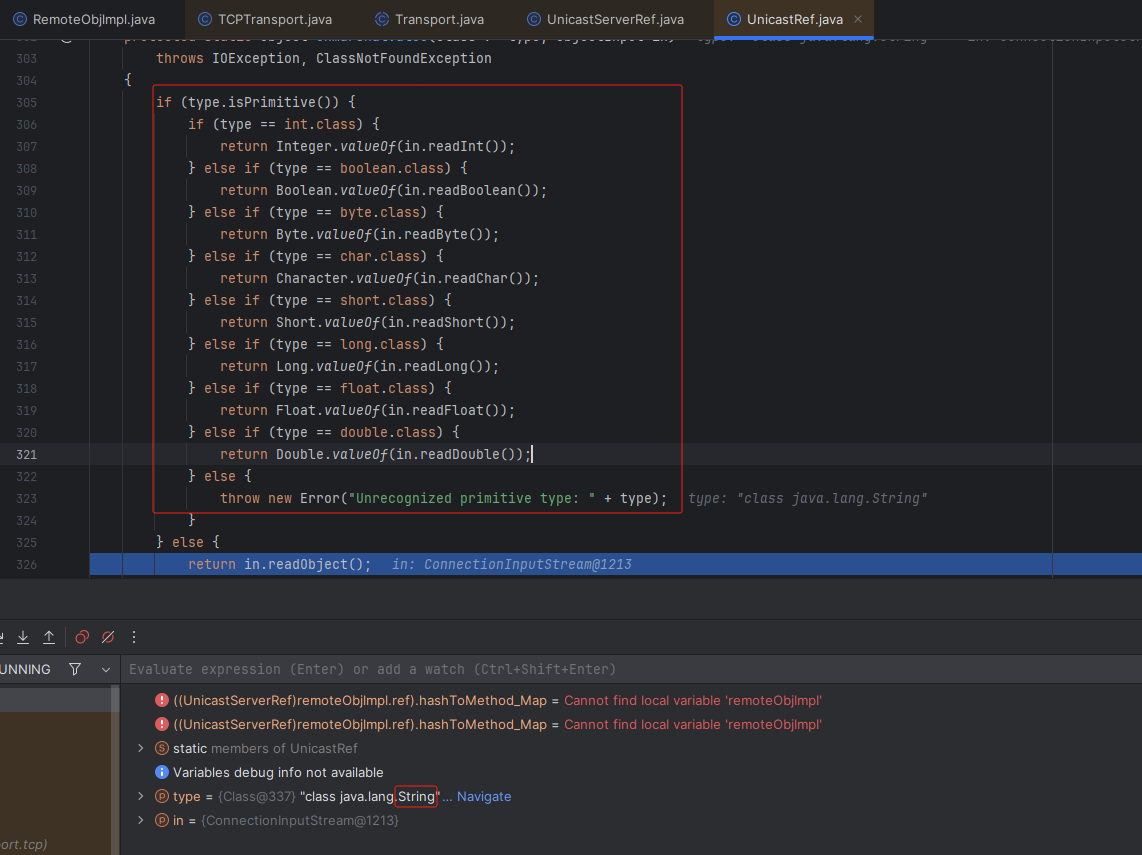
Task: Click the class icon on TCPTransport.java tab
Action: (205, 19)
